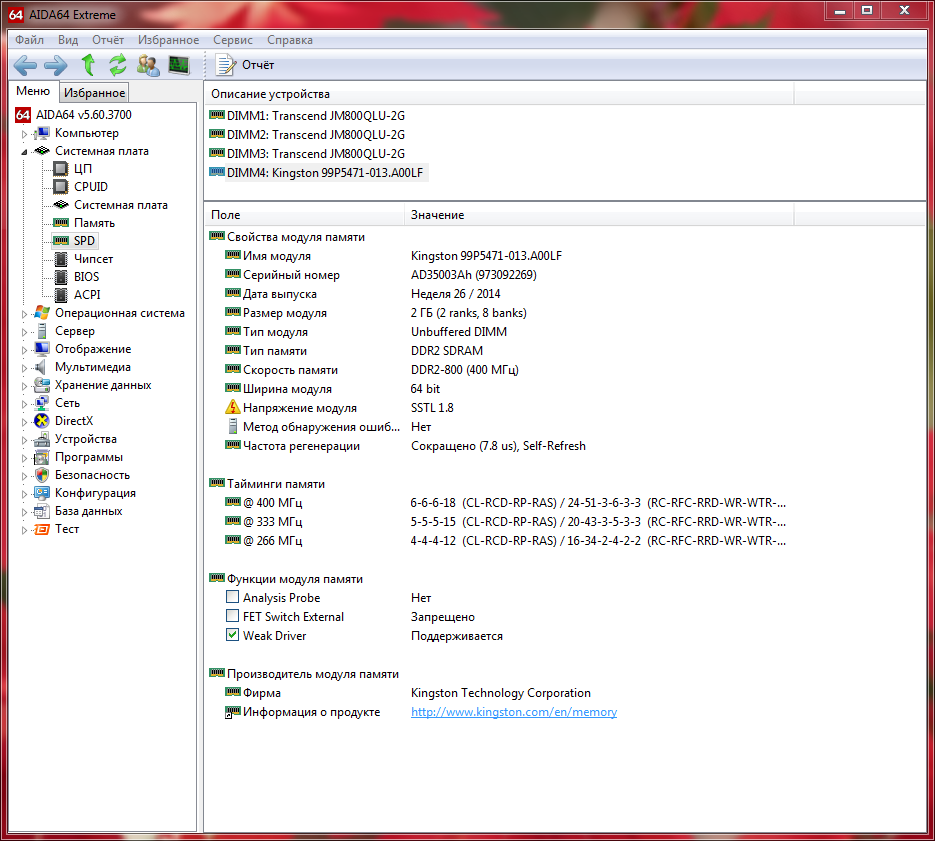Click the Программы icon in sidebar
This screenshot has width=935, height=841.
coord(42,457)
